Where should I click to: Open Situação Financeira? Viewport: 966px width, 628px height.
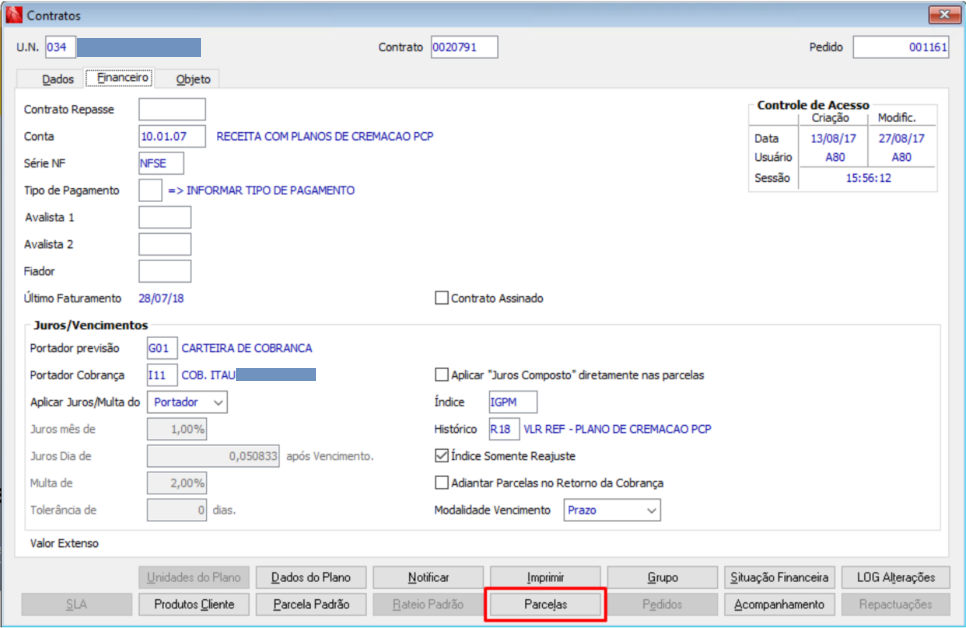tap(779, 577)
